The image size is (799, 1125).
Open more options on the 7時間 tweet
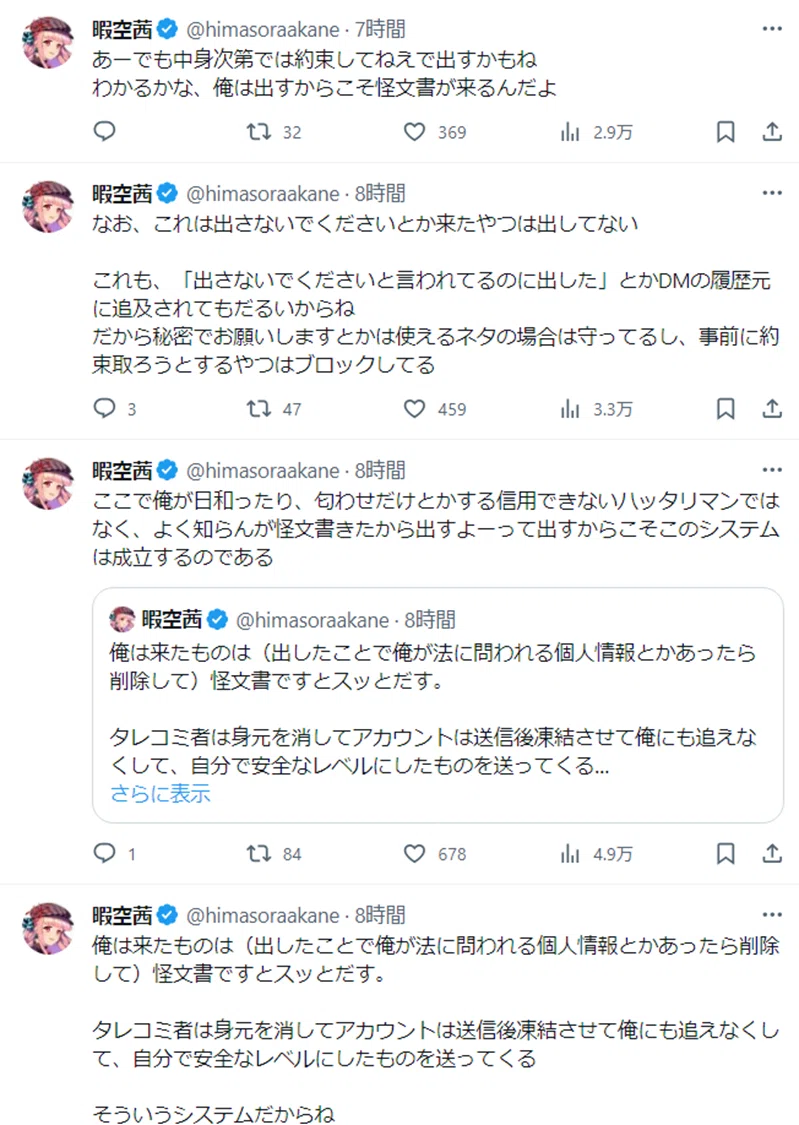(772, 29)
